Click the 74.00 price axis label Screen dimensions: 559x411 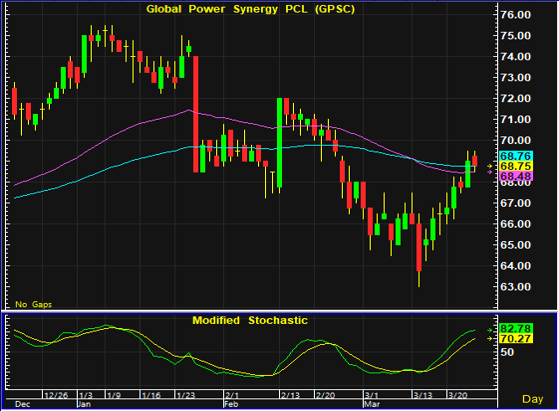tap(516, 57)
